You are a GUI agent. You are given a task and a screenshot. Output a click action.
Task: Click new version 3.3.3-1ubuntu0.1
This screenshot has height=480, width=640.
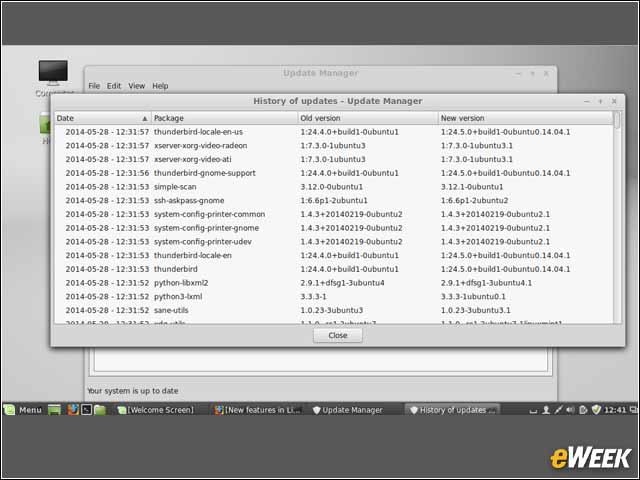473,297
